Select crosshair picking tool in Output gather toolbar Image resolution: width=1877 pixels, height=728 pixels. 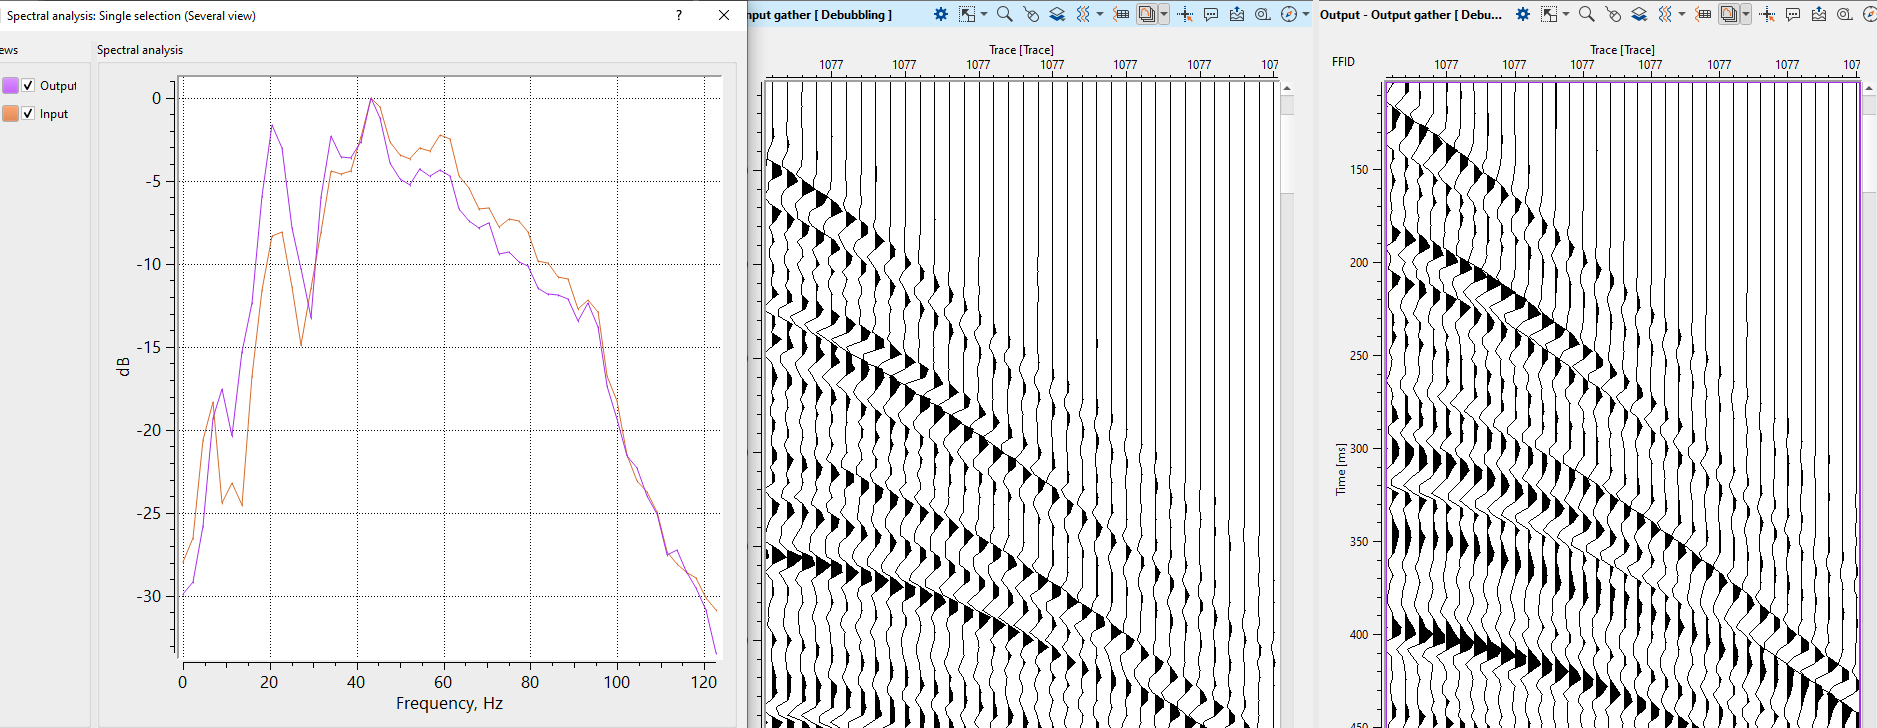[1767, 14]
